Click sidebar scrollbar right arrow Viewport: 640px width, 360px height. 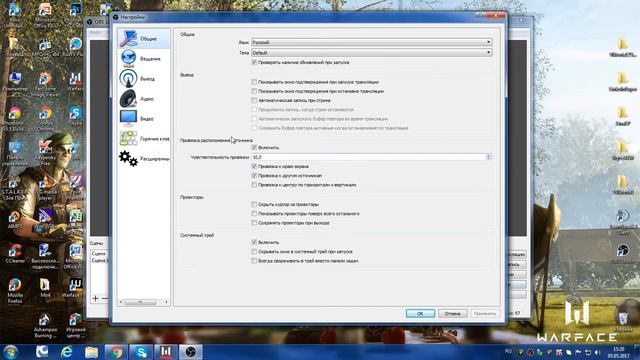coord(166,302)
